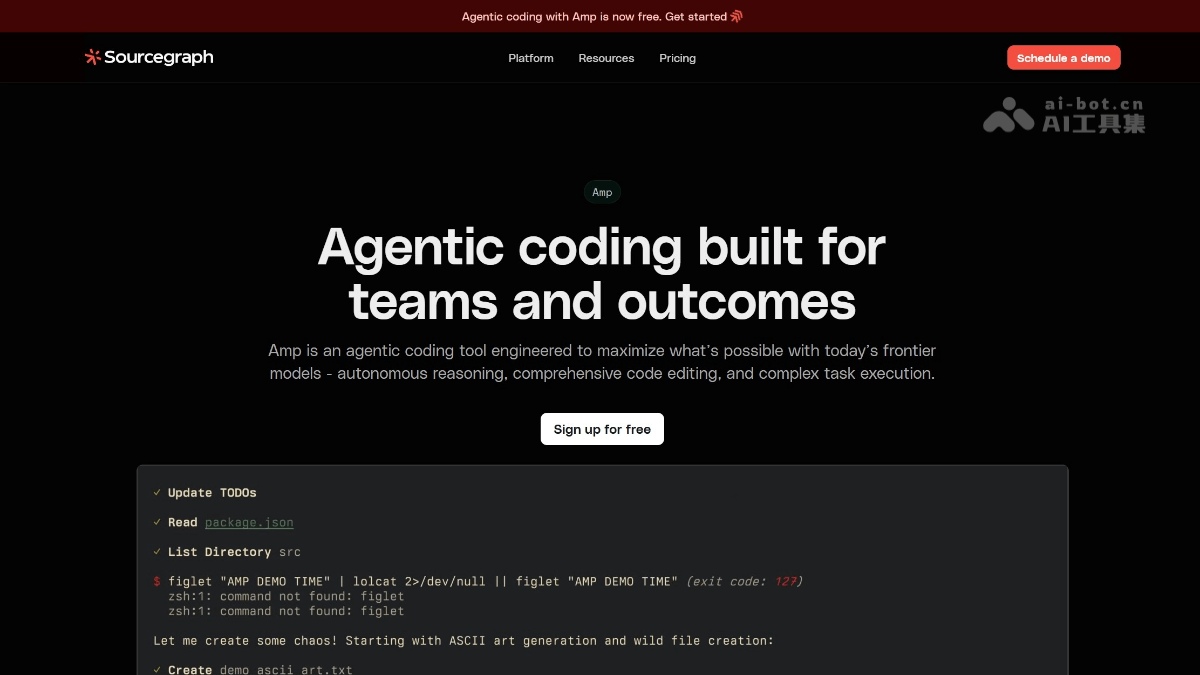1200x675 pixels.
Task: Click the red dollar prompt symbol
Action: pos(157,581)
